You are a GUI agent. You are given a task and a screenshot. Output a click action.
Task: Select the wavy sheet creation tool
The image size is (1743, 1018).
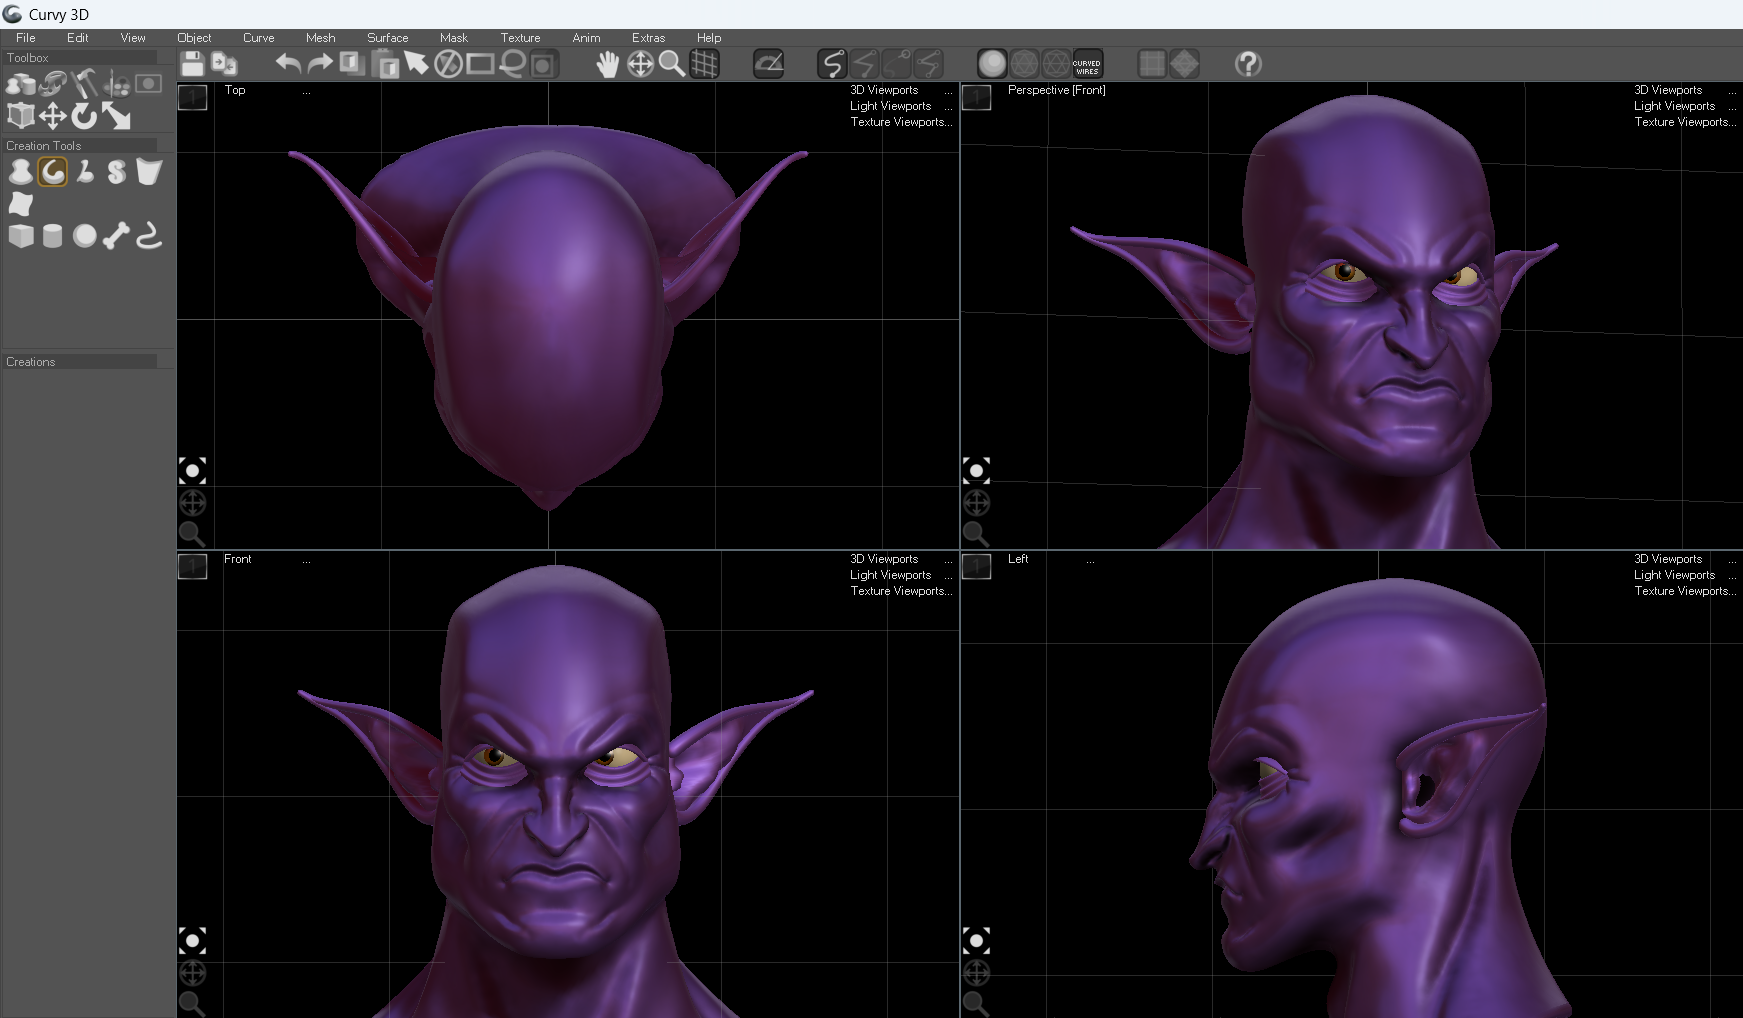tap(20, 204)
